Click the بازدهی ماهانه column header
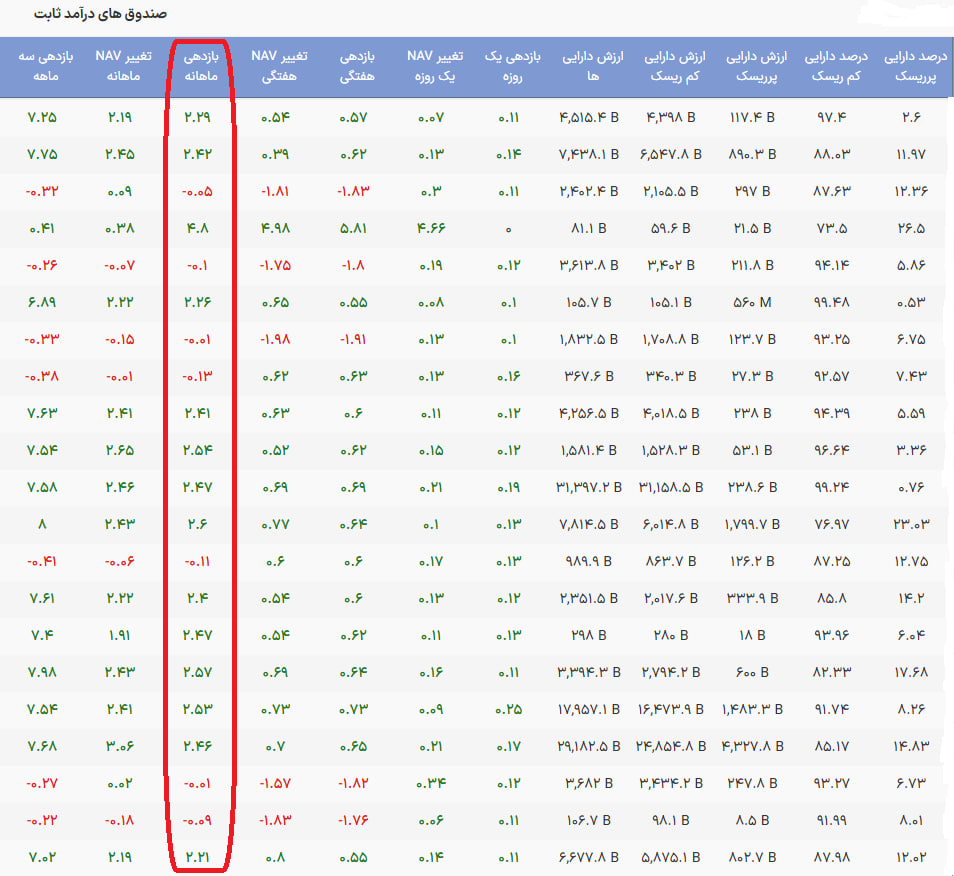This screenshot has width=954, height=876. tap(198, 66)
